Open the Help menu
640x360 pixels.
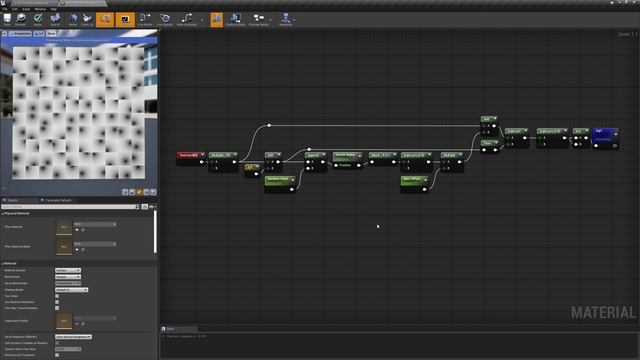tap(53, 9)
